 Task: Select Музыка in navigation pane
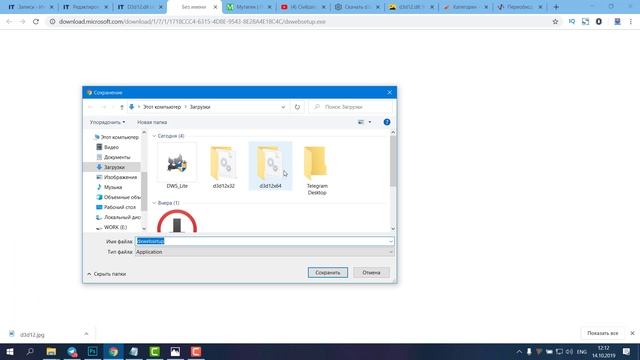[x=109, y=187]
